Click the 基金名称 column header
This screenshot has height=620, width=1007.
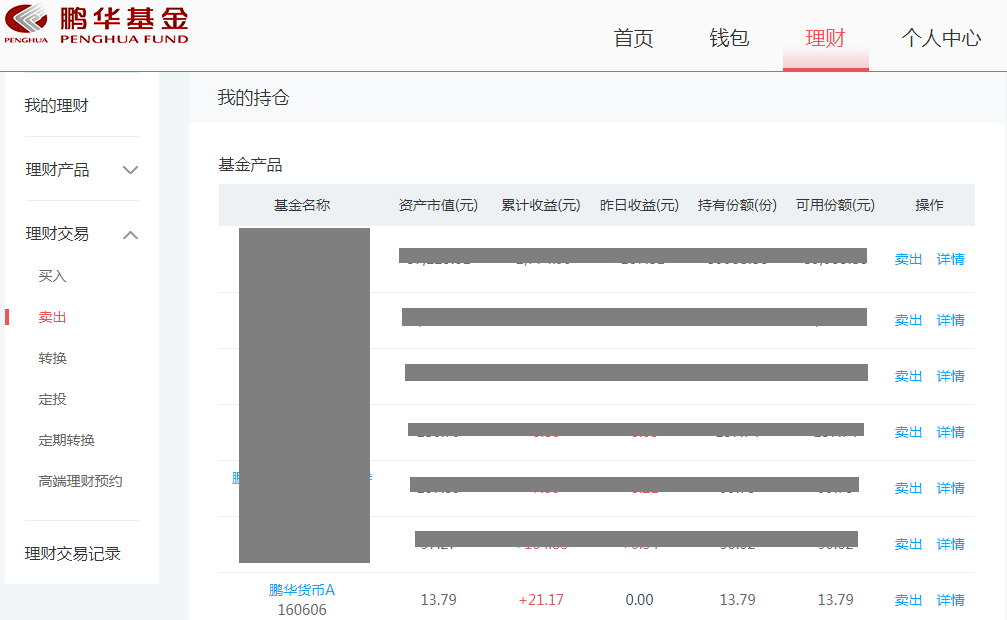point(302,206)
